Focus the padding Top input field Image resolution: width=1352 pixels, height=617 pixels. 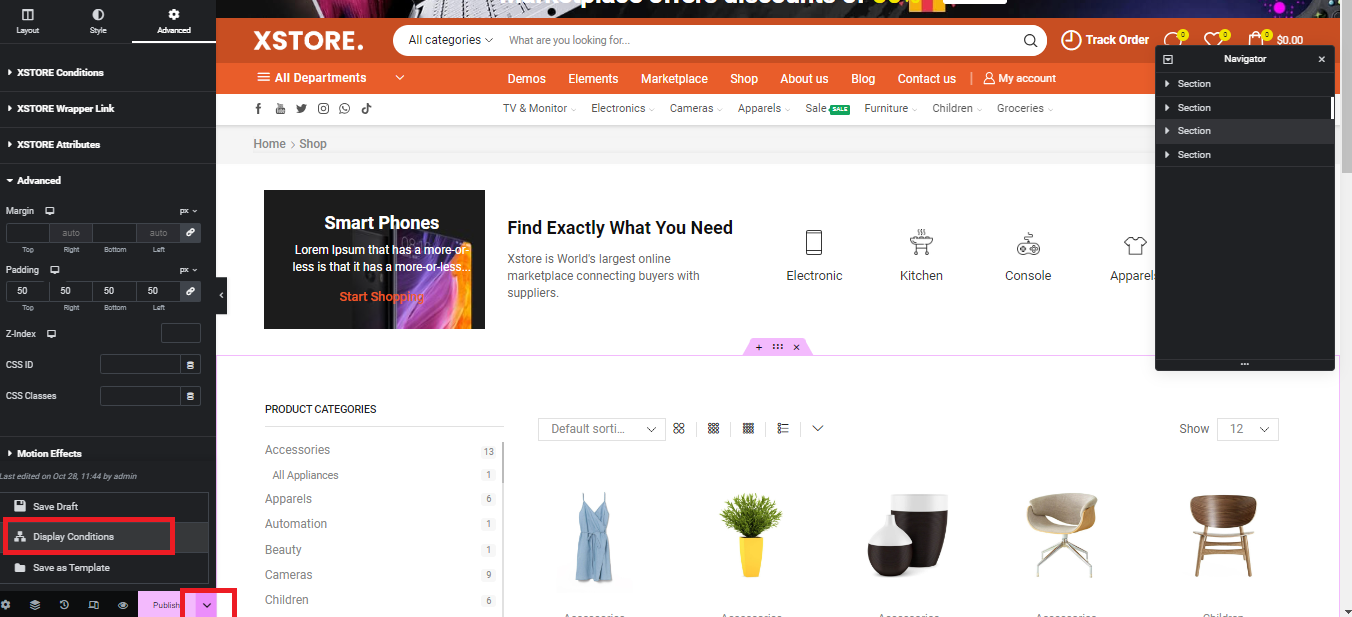tap(27, 290)
